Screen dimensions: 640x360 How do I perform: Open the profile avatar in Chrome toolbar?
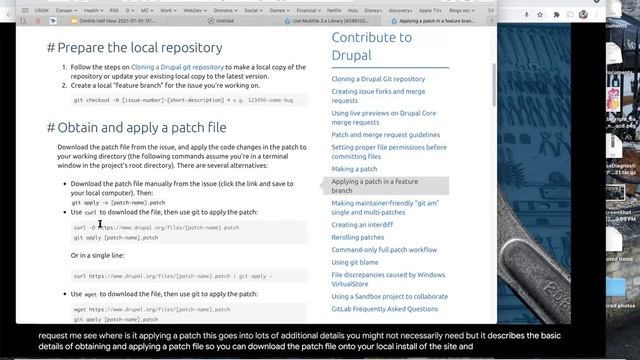click(583, 15)
